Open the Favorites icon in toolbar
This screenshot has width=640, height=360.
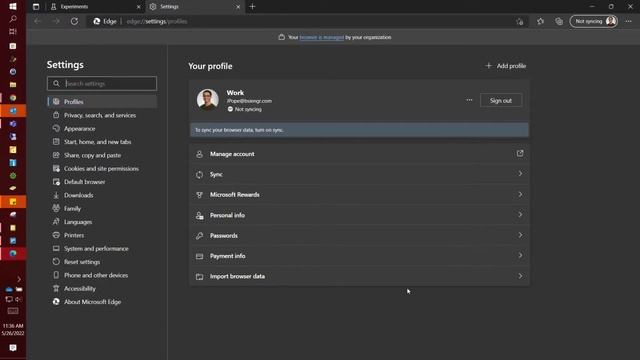tap(540, 21)
